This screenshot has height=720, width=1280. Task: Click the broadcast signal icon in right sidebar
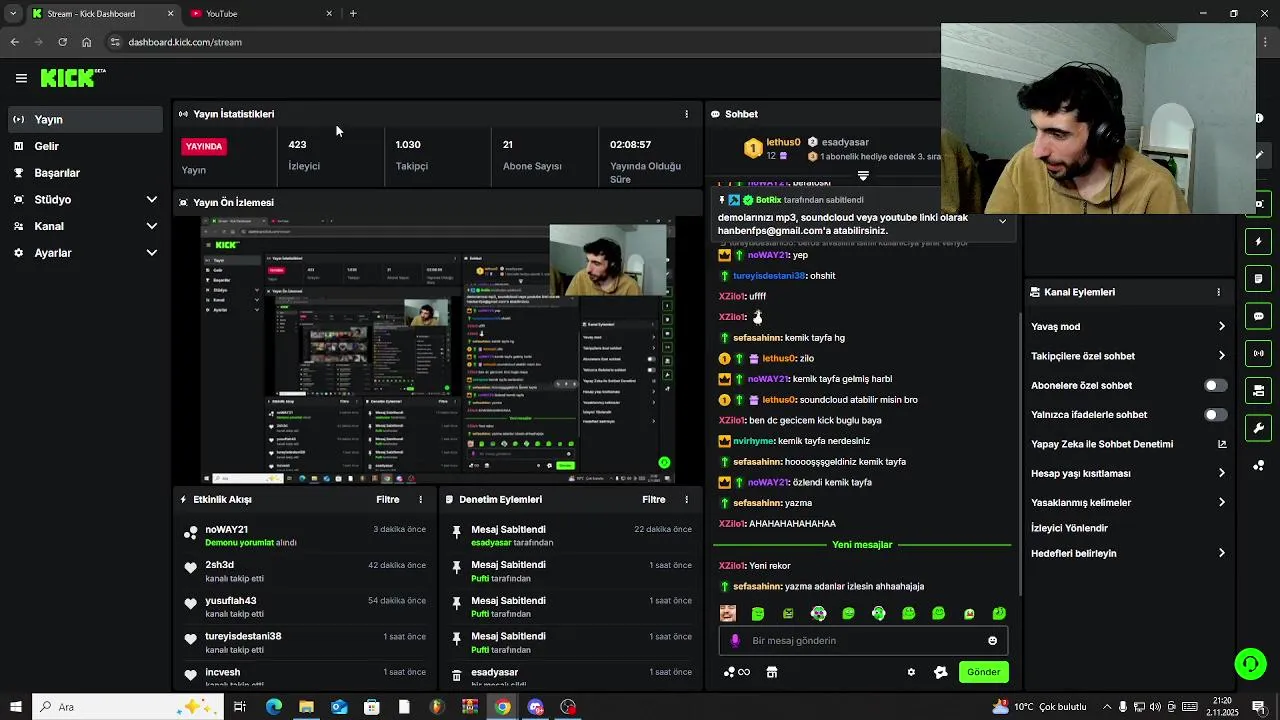pos(1259,353)
